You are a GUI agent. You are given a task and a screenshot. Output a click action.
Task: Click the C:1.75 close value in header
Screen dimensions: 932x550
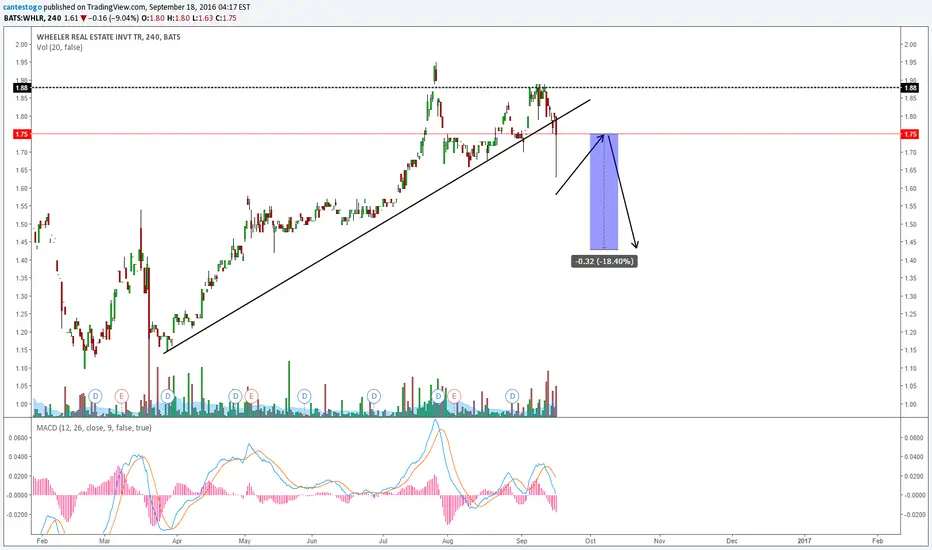coord(226,18)
